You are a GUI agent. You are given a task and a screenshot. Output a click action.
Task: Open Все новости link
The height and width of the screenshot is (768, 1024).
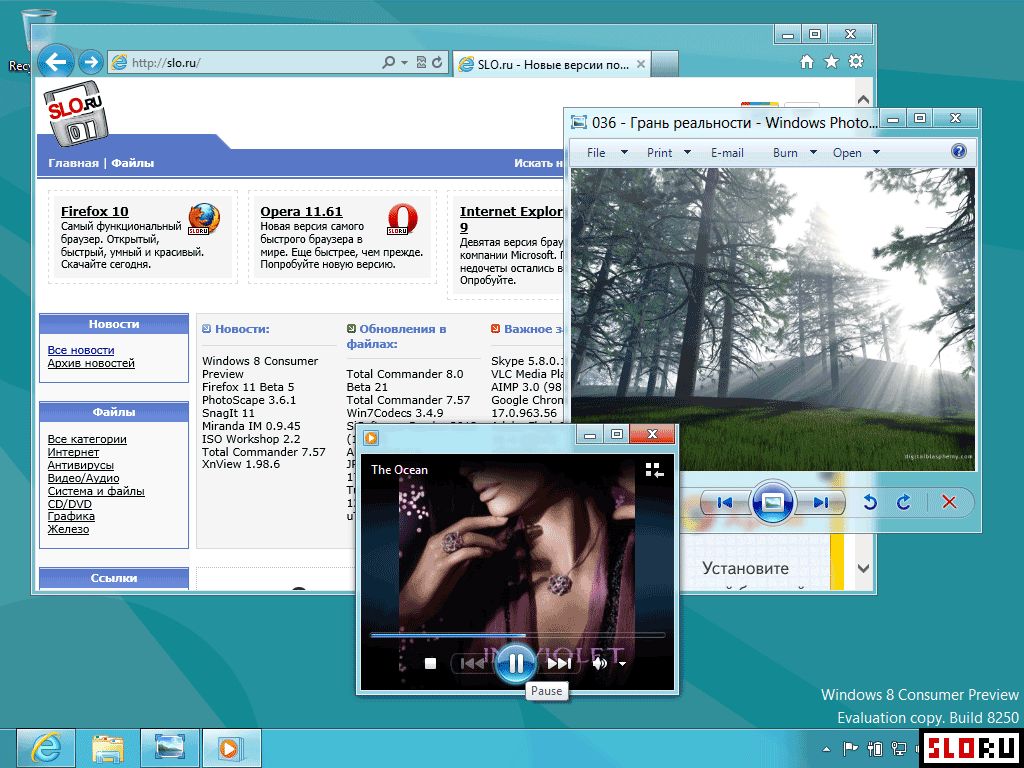[x=81, y=350]
